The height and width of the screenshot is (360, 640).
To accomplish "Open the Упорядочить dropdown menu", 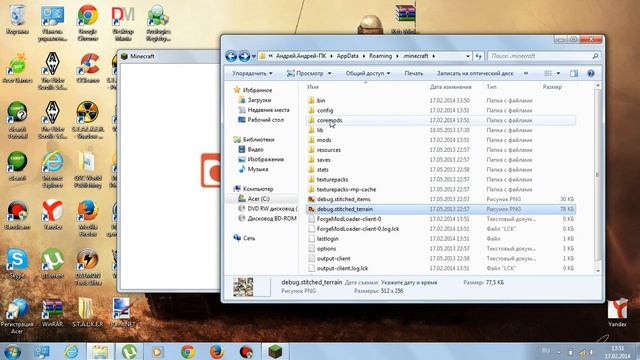I will tap(252, 73).
